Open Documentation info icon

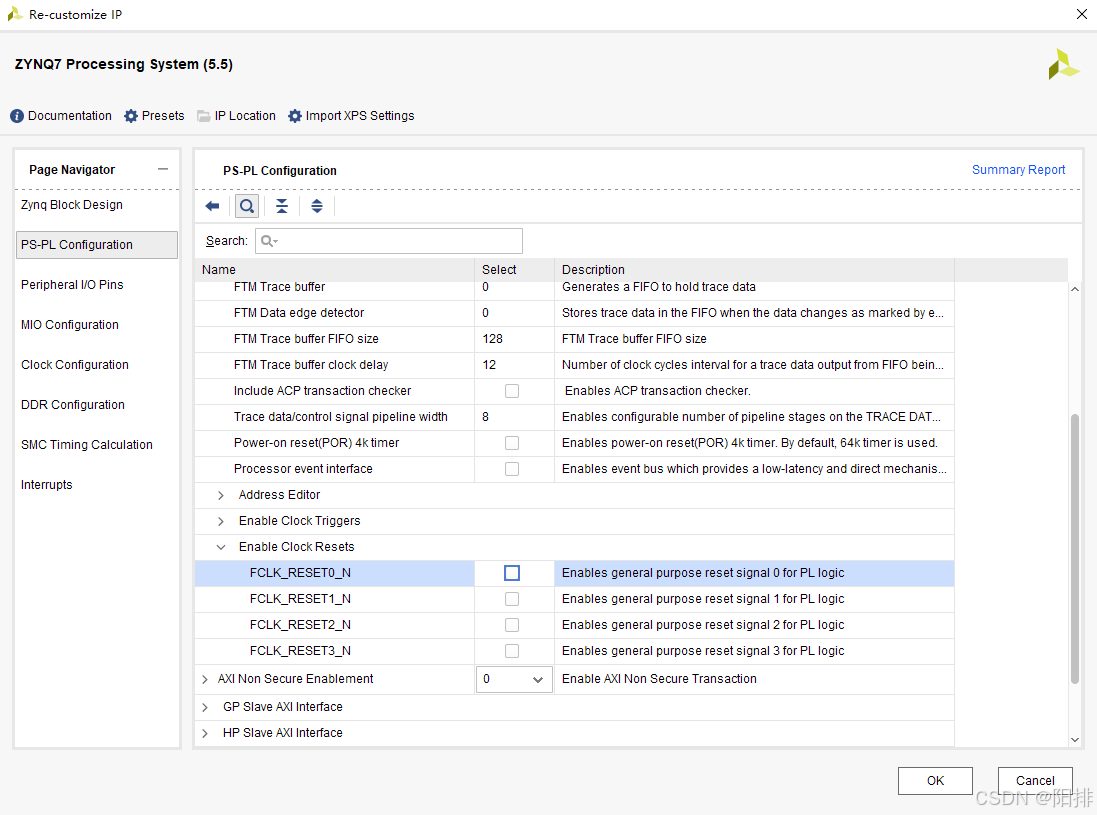point(17,116)
